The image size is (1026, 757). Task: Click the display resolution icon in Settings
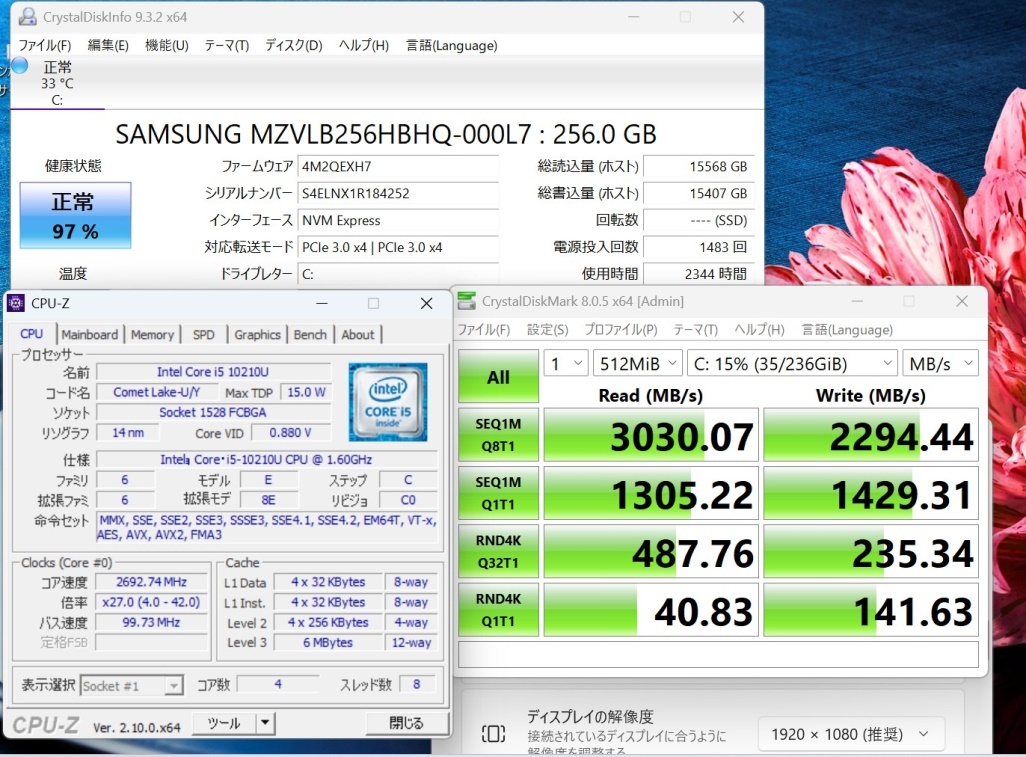[x=493, y=733]
